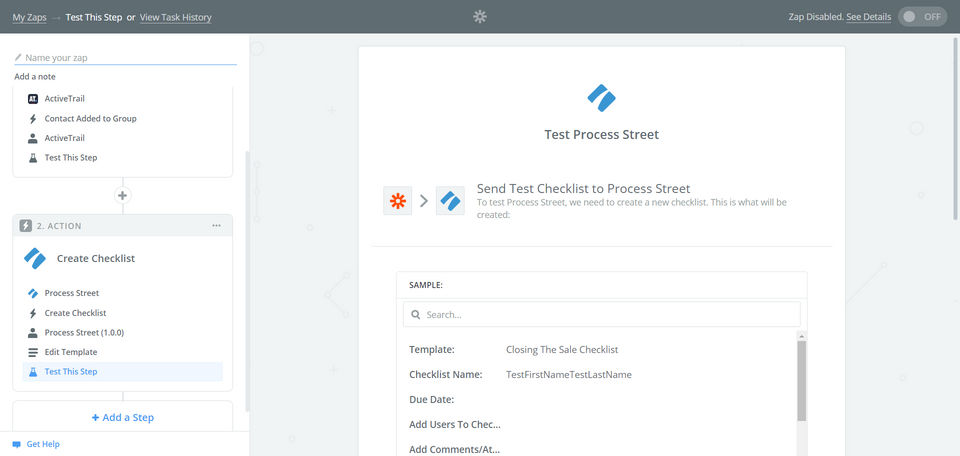Screen dimensions: 960x456
Task: Click See Details link for disabled zap
Action: (x=869, y=17)
